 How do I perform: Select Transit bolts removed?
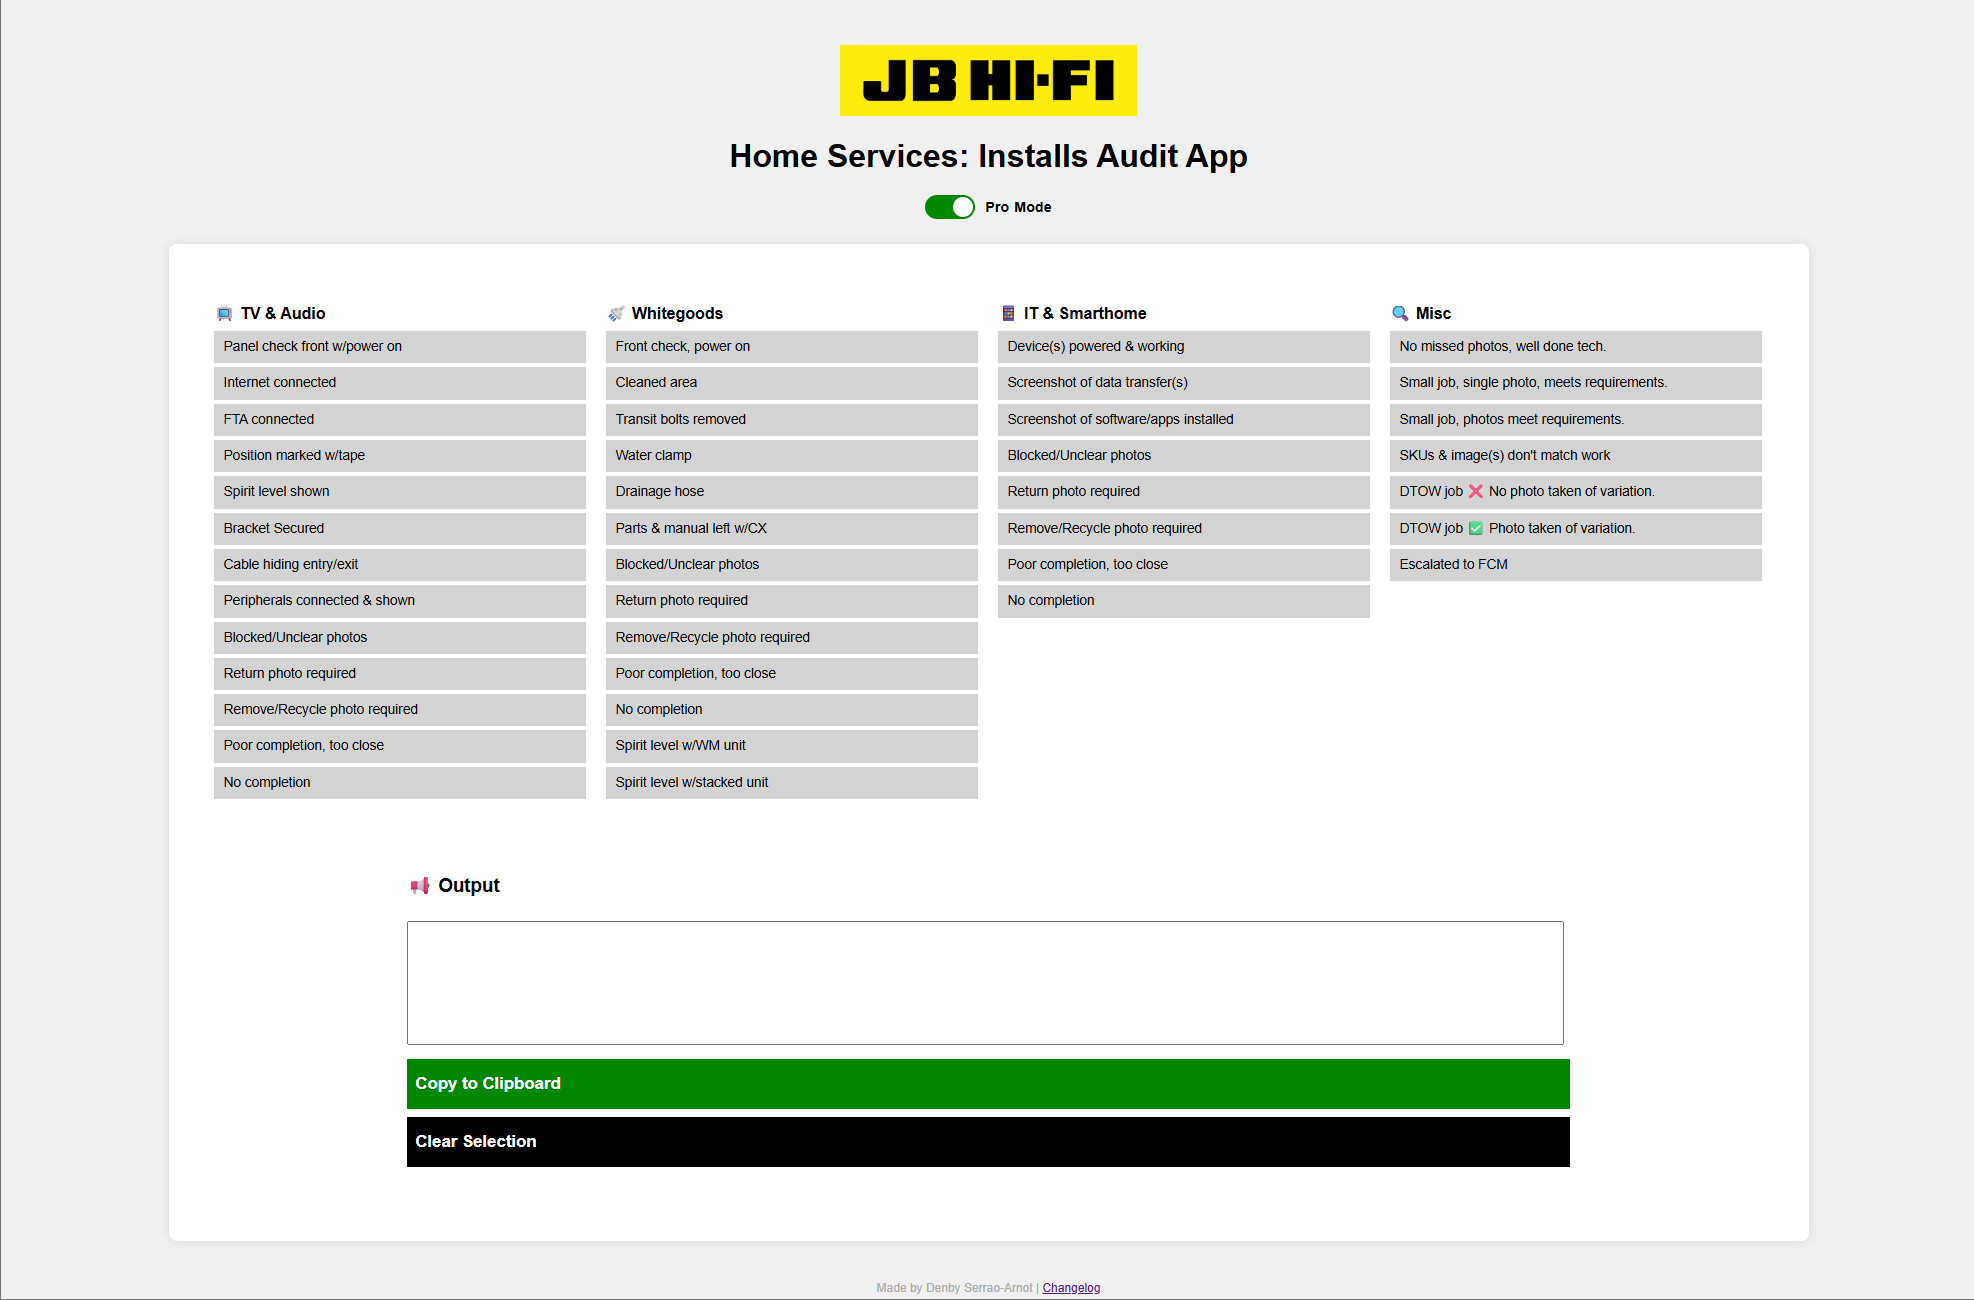click(792, 420)
